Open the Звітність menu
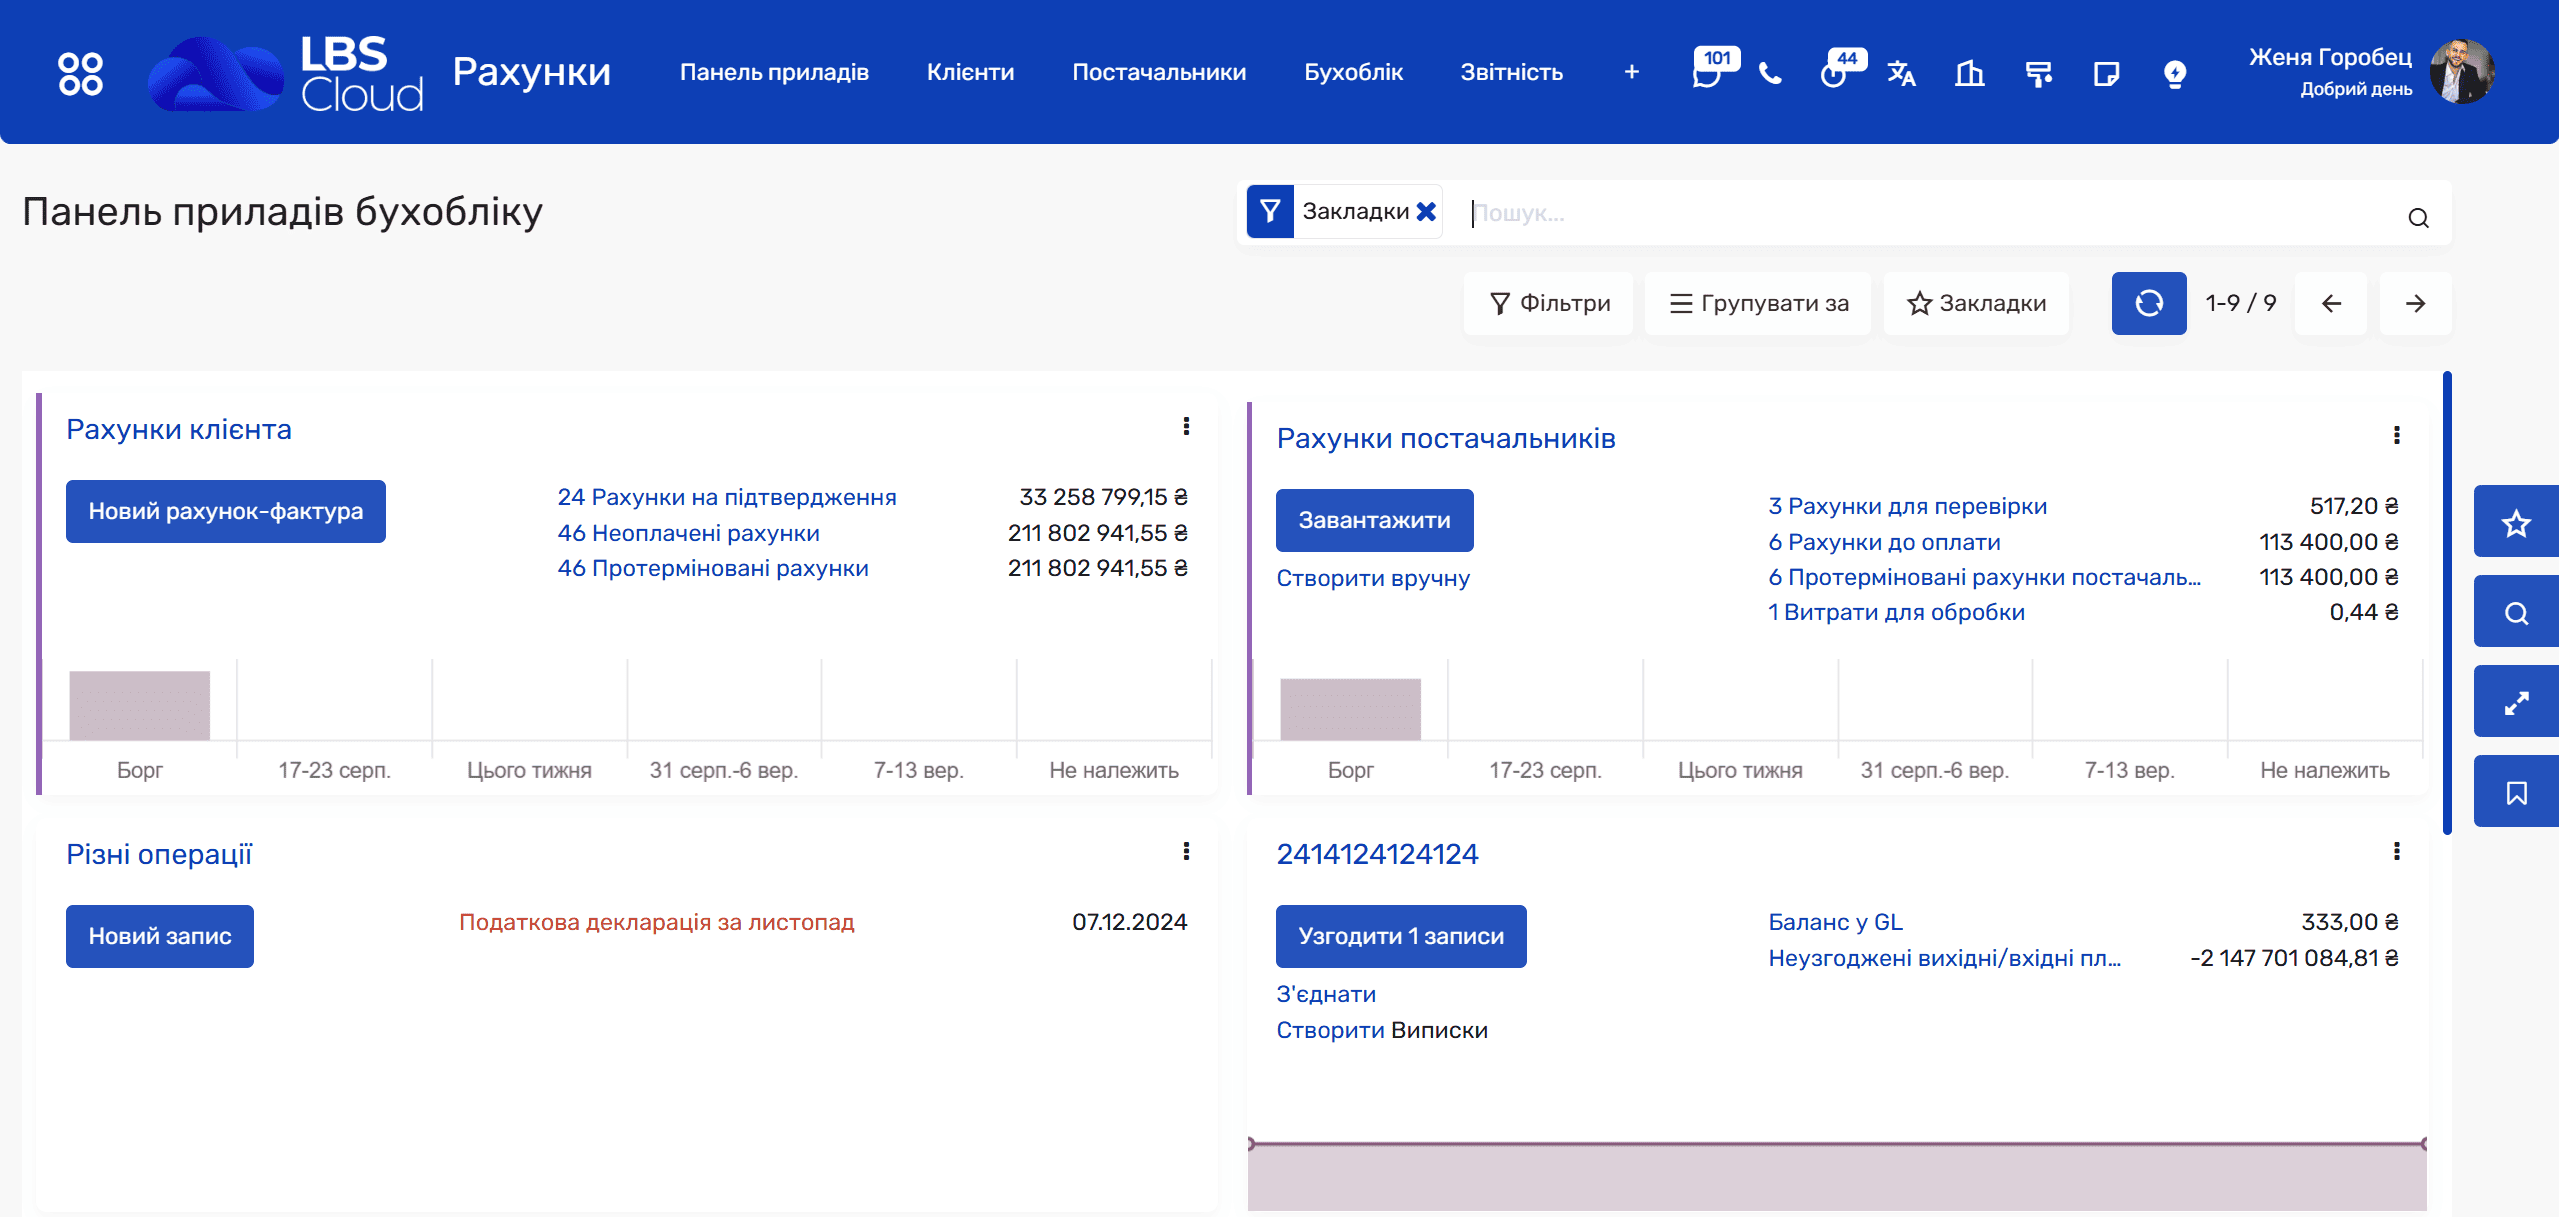 click(1511, 72)
